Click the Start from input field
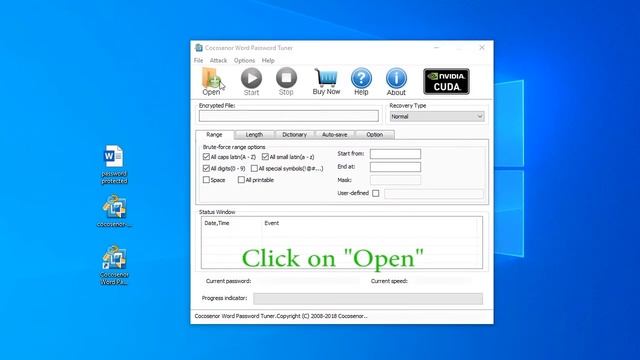The image size is (640, 360). tap(395, 154)
